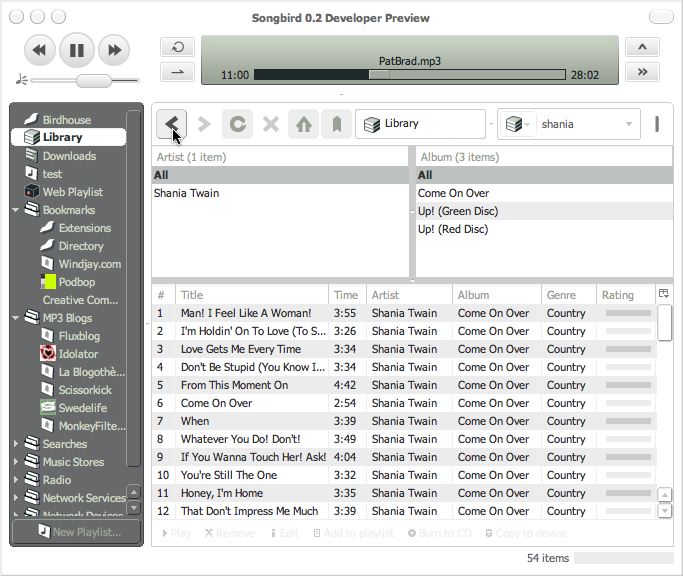Viewport: 683px width, 576px height.
Task: Toggle the repeat mode button
Action: (177, 47)
